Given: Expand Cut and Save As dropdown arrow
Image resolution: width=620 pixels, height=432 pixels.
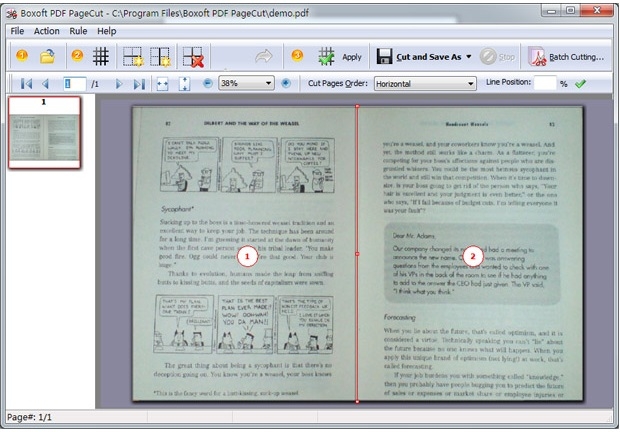Looking at the screenshot, I should pyautogui.click(x=469, y=57).
